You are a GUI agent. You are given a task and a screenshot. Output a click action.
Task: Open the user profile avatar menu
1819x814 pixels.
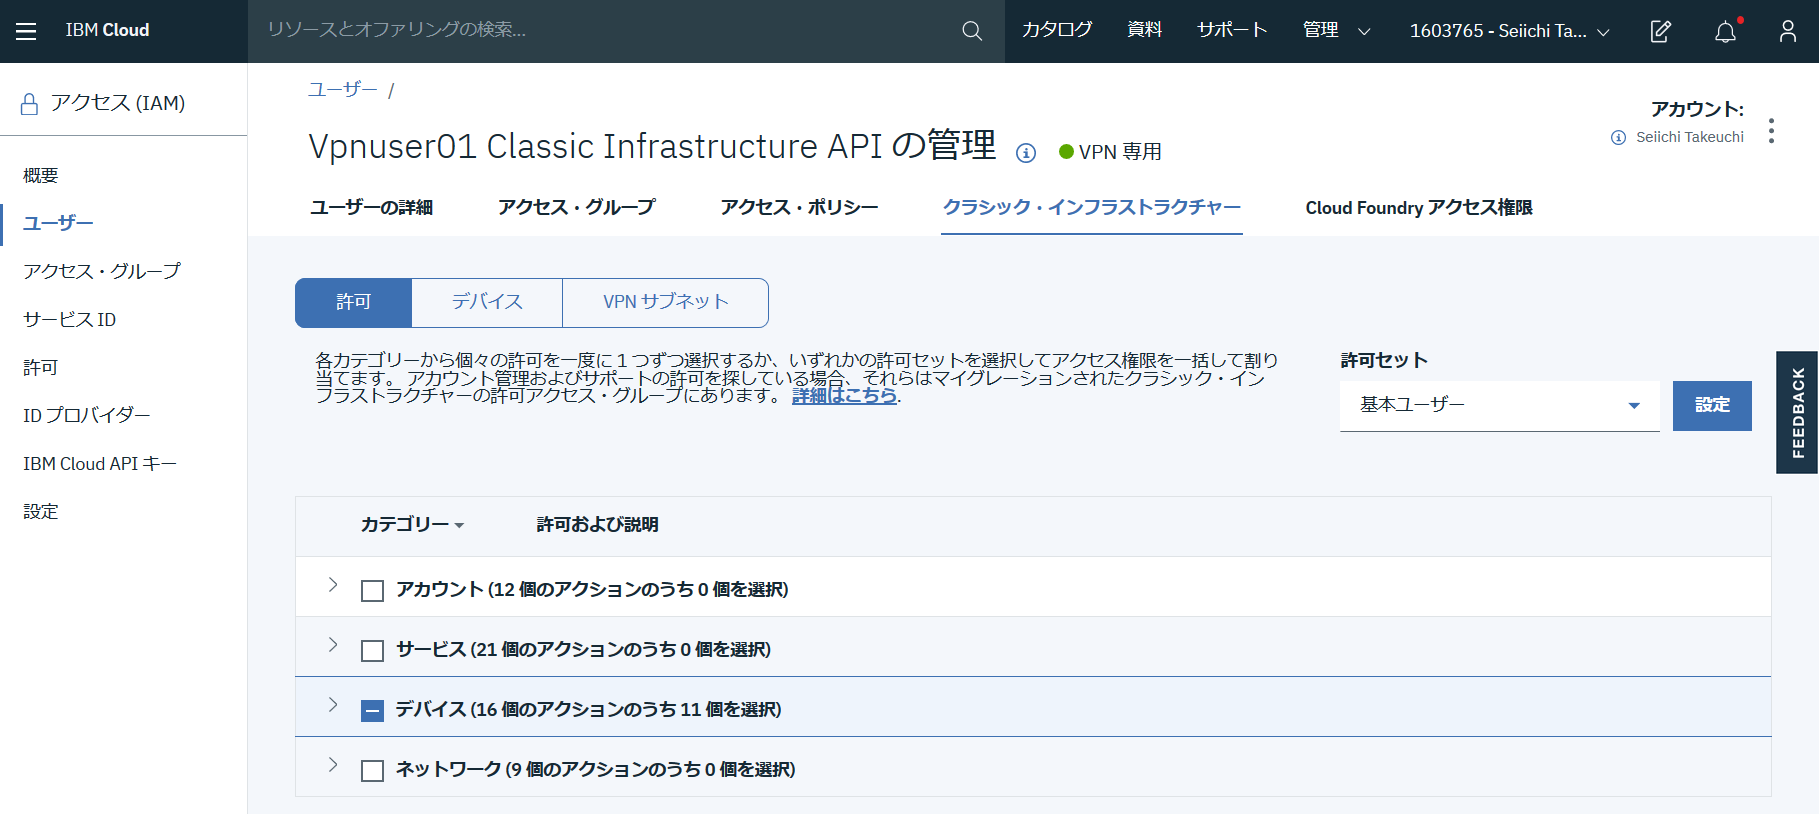click(x=1788, y=31)
